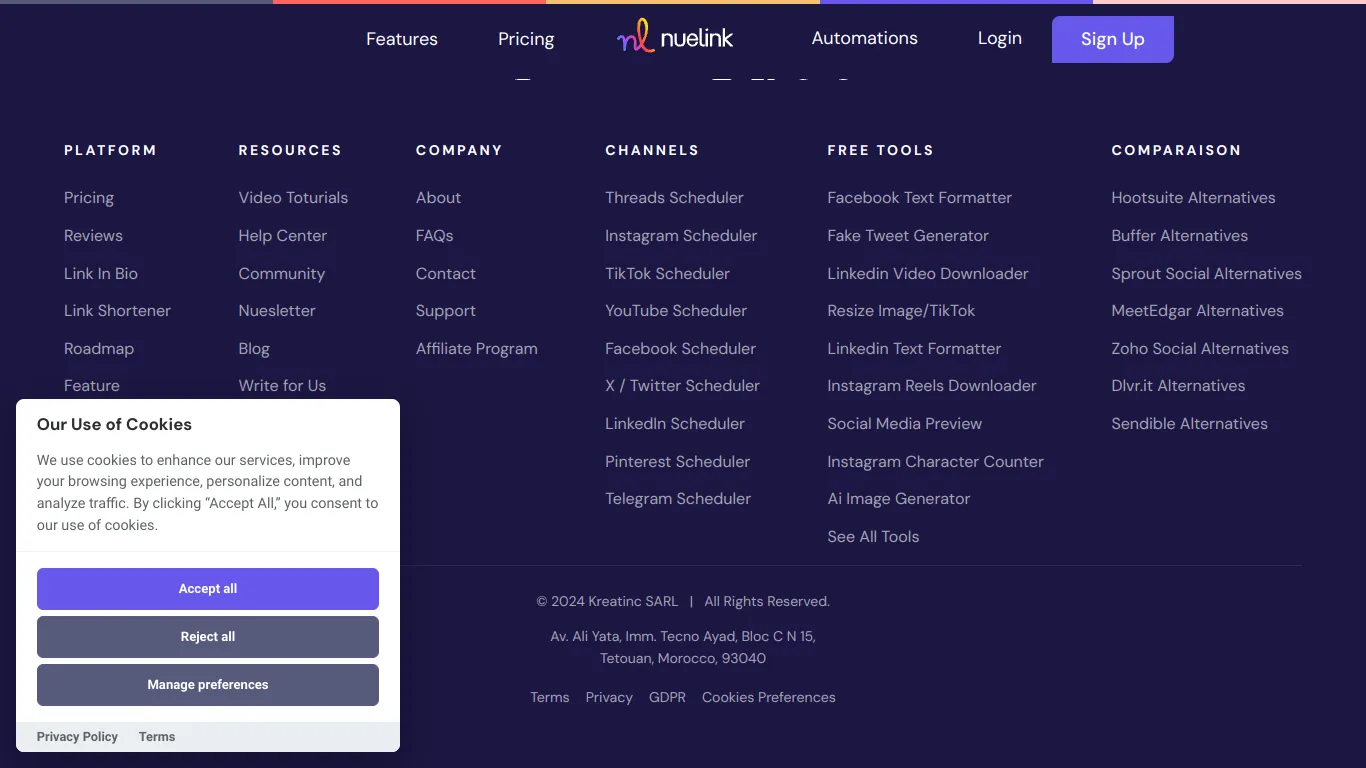This screenshot has width=1366, height=768.
Task: Open the About page
Action: (438, 198)
